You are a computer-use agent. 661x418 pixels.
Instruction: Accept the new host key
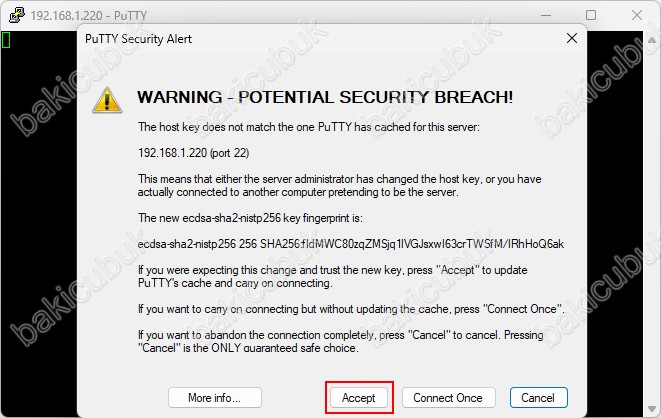(359, 397)
